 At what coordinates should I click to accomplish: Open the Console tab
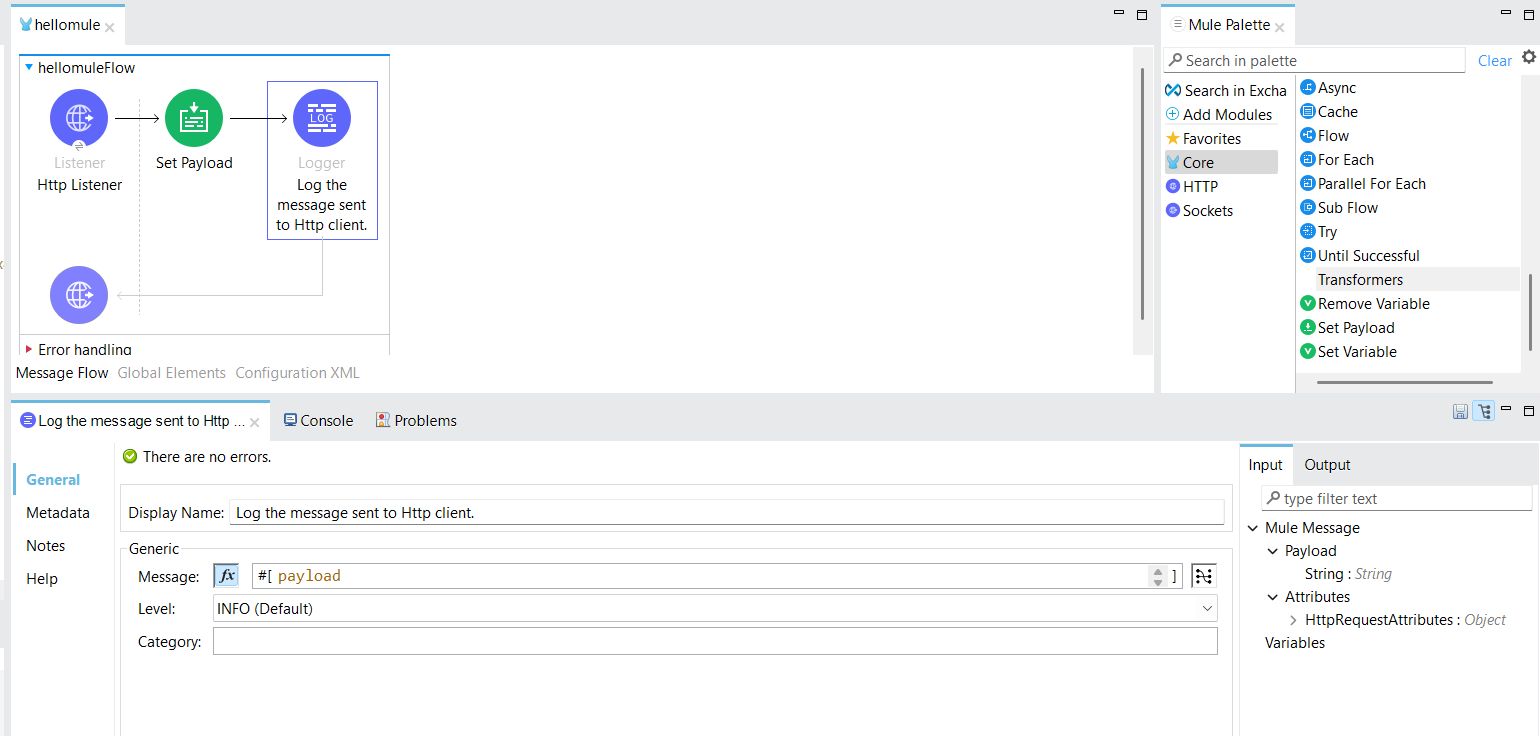click(318, 421)
